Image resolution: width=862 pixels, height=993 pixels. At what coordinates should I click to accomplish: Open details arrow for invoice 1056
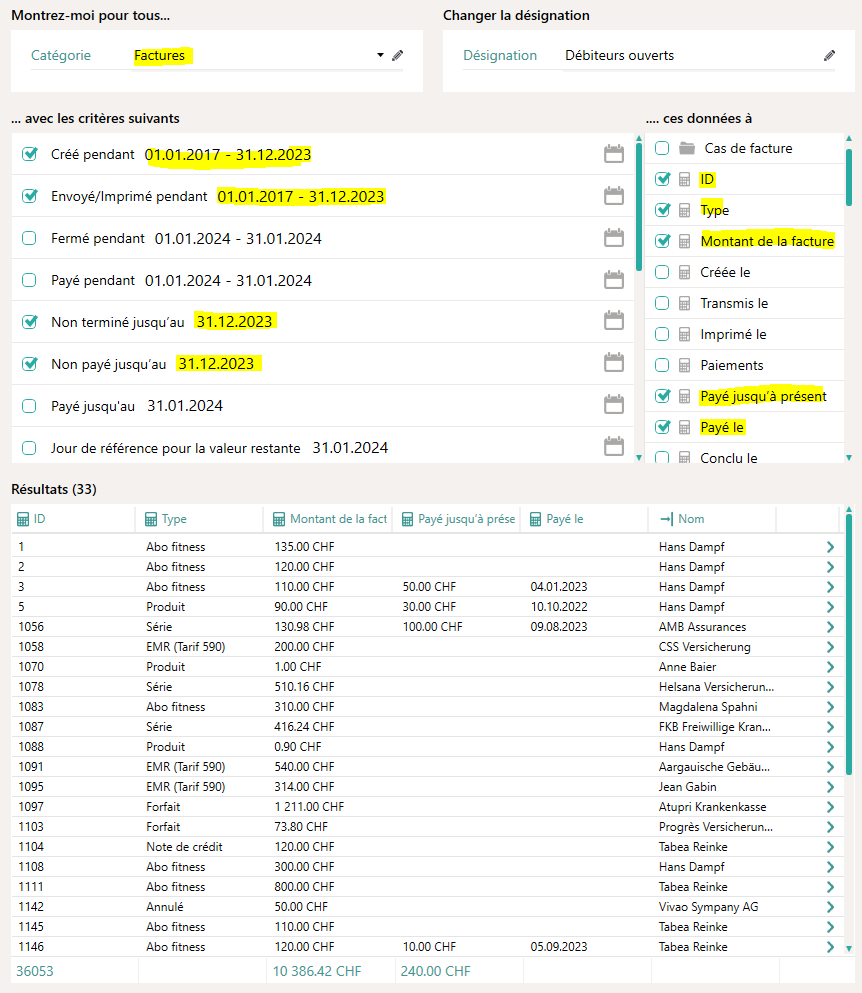[830, 627]
